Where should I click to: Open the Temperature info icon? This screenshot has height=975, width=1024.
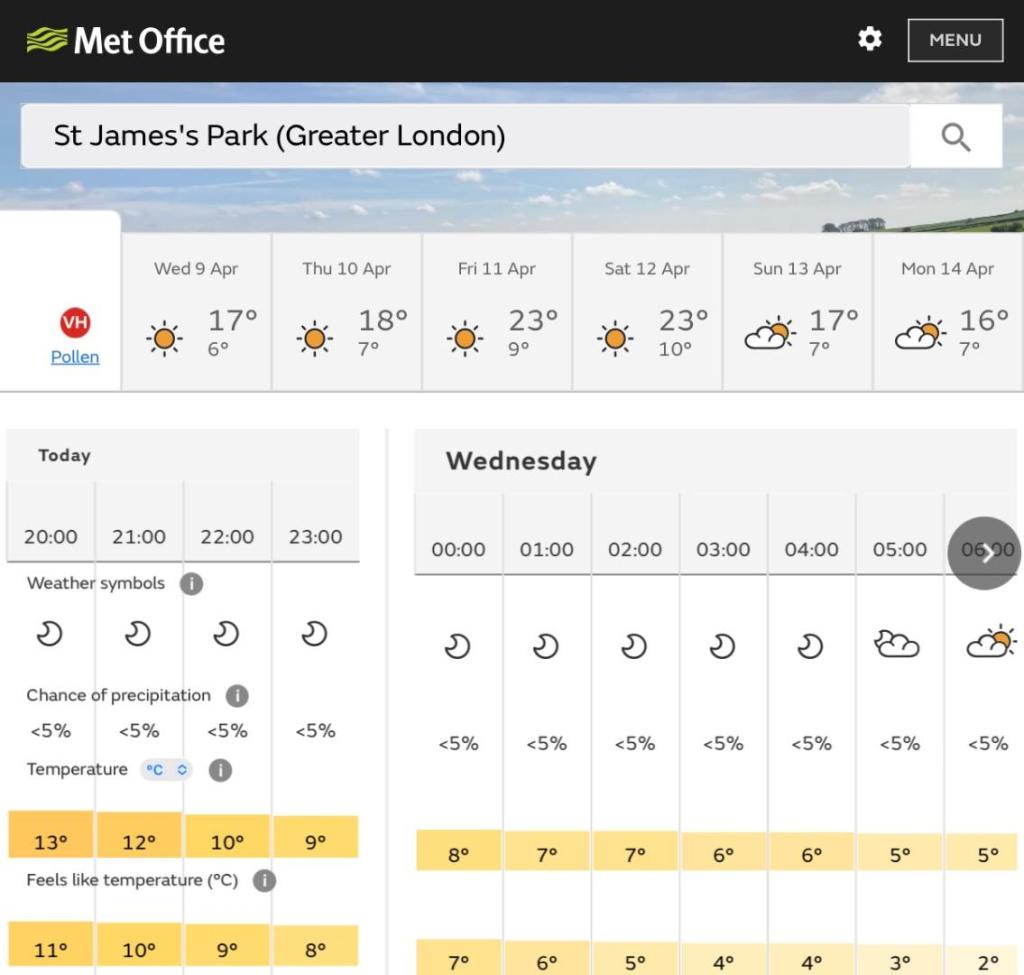coord(220,770)
